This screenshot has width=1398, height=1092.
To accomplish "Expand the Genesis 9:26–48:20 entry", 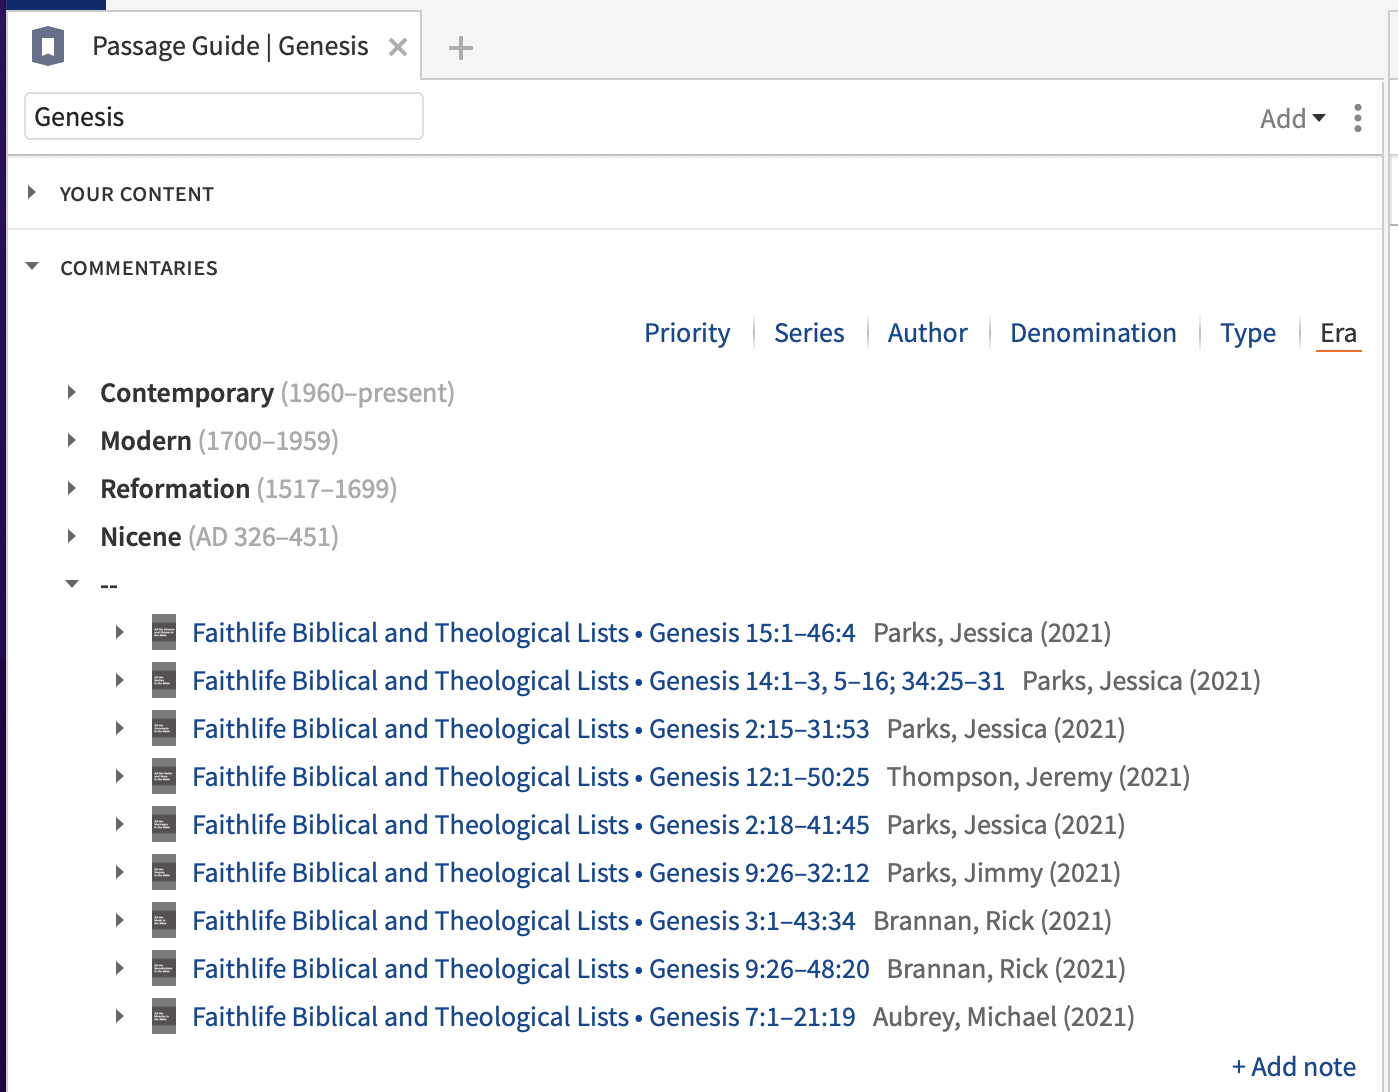I will click(x=119, y=968).
